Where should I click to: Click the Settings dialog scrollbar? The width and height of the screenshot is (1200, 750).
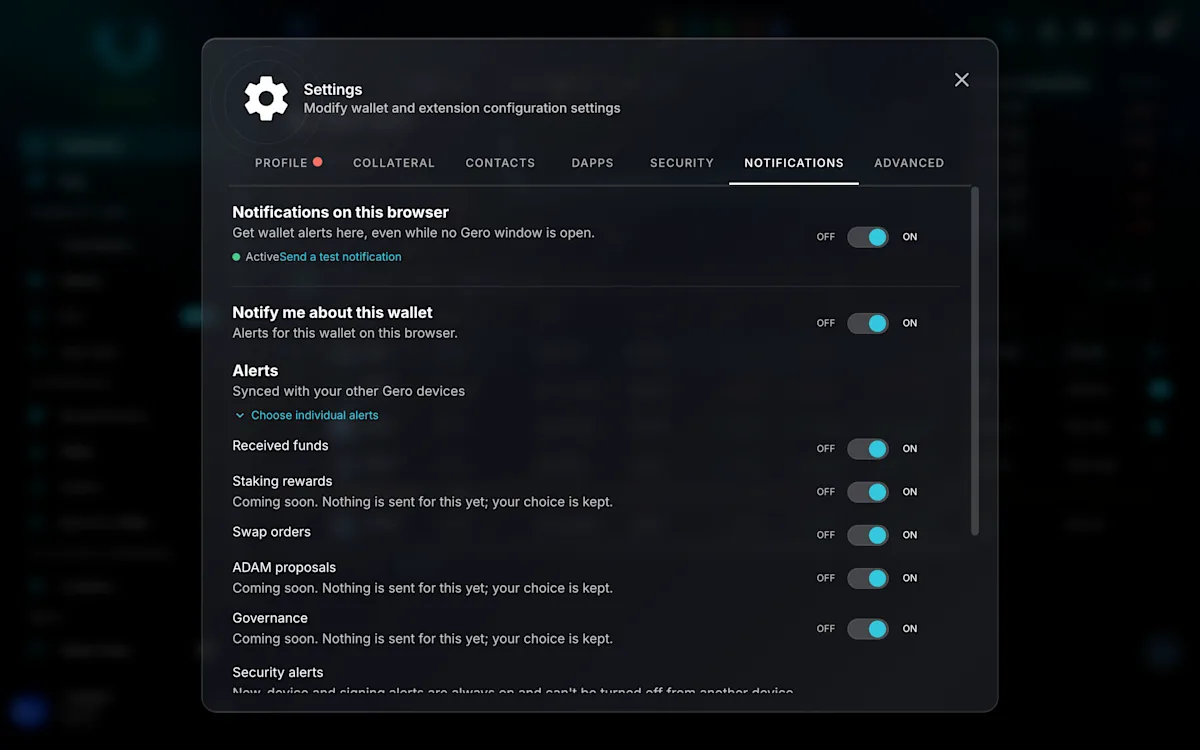coord(975,361)
